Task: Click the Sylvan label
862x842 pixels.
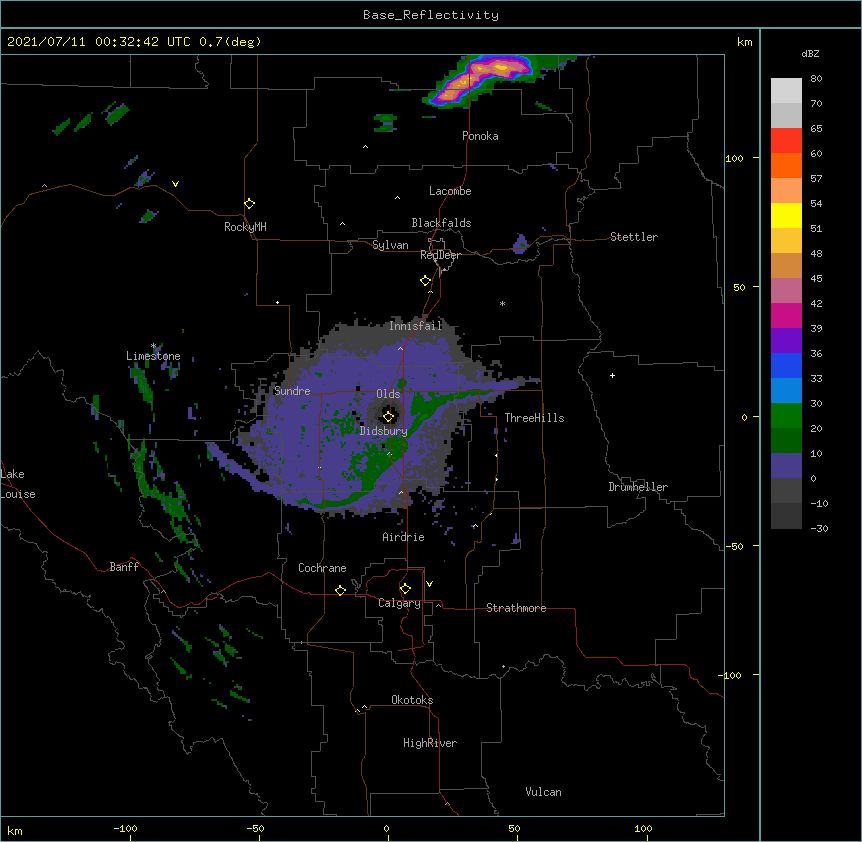Action: point(390,245)
